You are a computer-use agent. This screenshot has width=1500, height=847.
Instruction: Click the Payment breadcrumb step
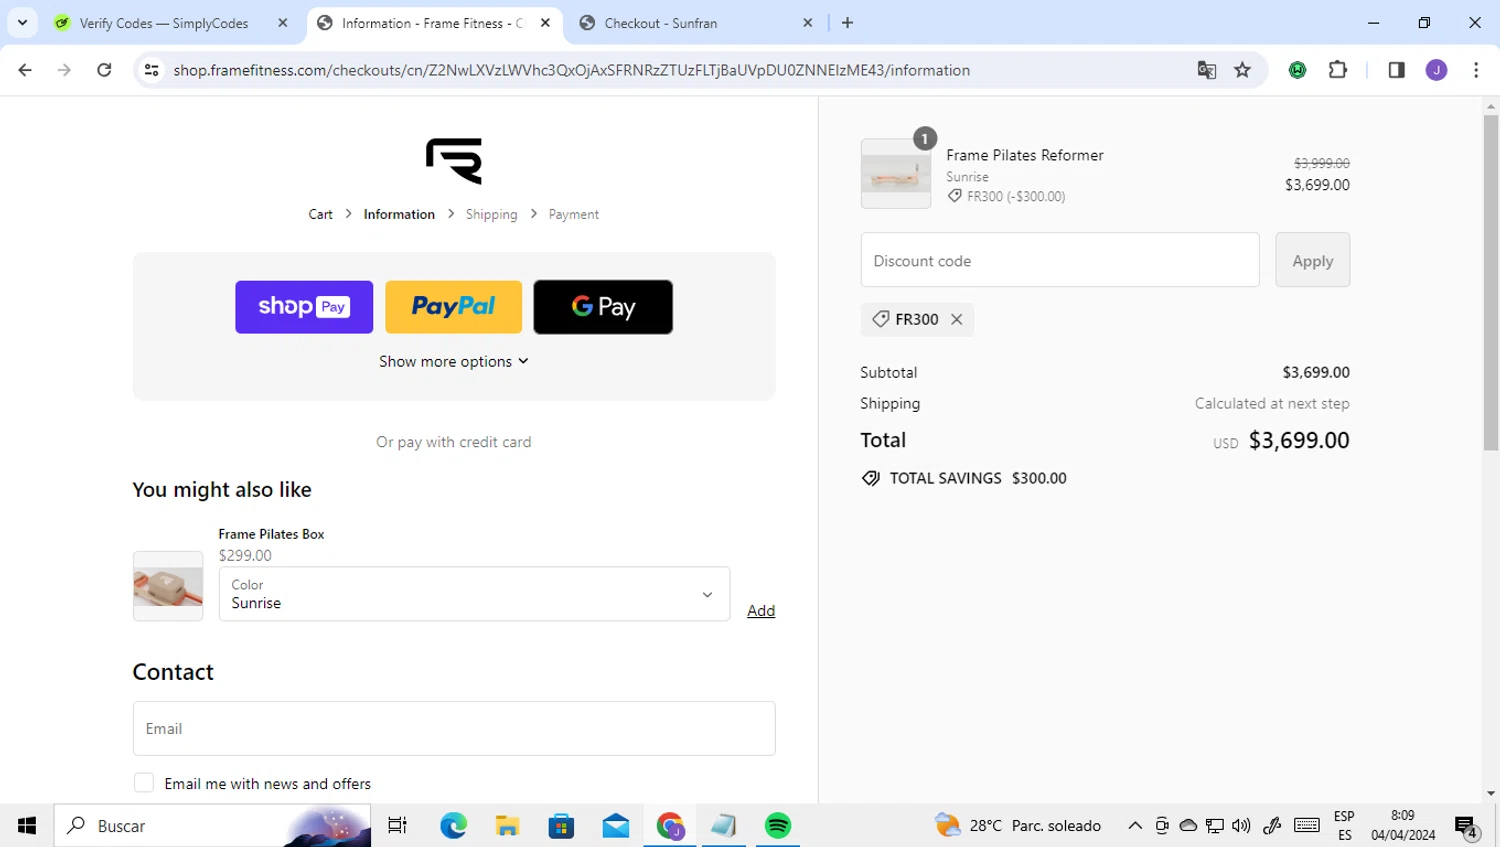[x=573, y=214]
